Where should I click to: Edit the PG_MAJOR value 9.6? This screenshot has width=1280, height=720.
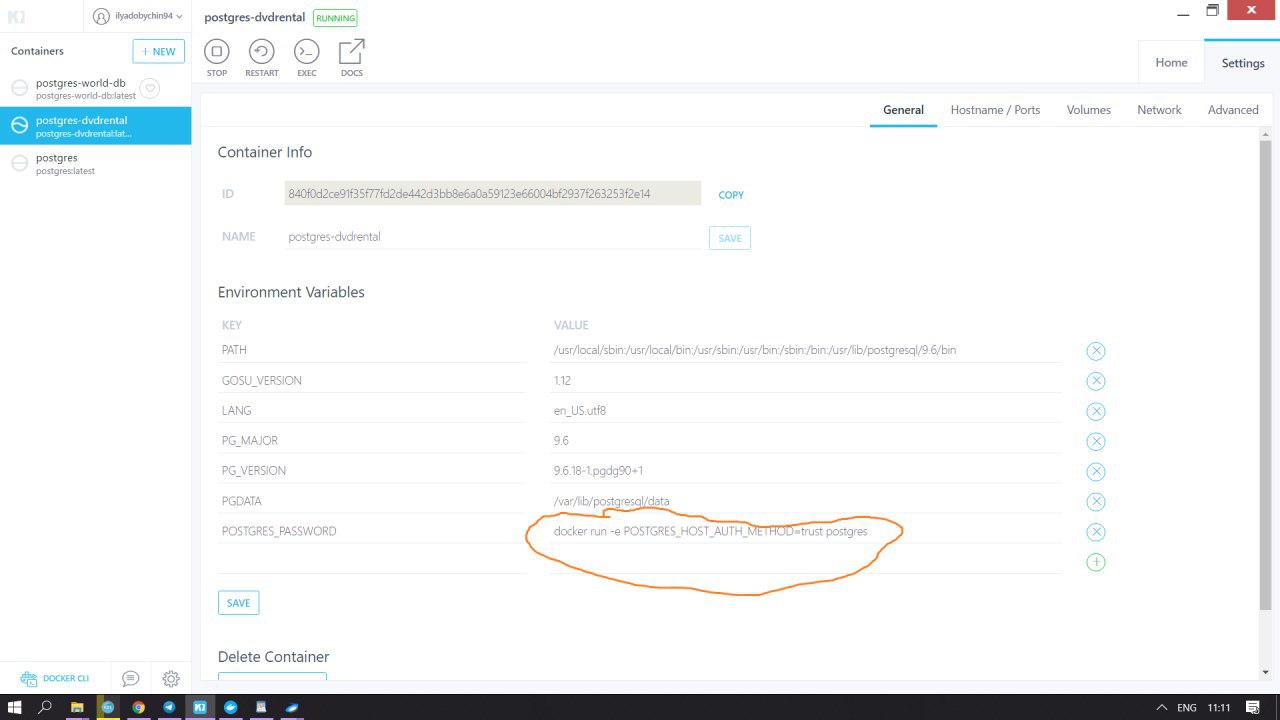tap(807, 440)
